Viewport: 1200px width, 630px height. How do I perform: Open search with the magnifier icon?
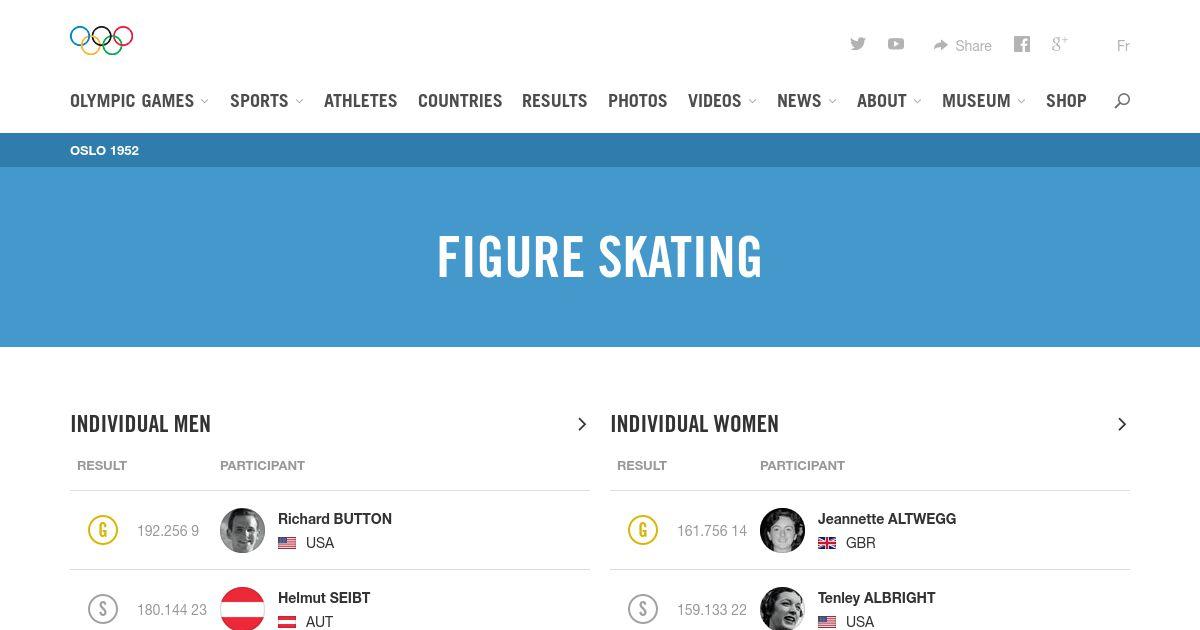coord(1122,100)
